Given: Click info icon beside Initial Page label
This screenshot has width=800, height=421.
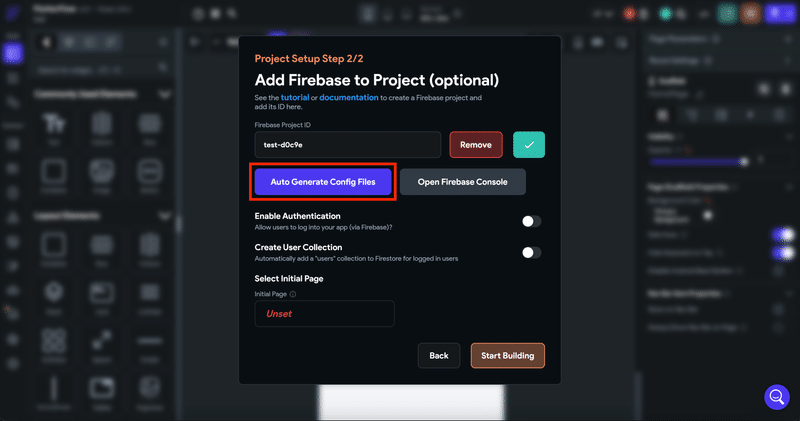Looking at the screenshot, I should tap(293, 294).
